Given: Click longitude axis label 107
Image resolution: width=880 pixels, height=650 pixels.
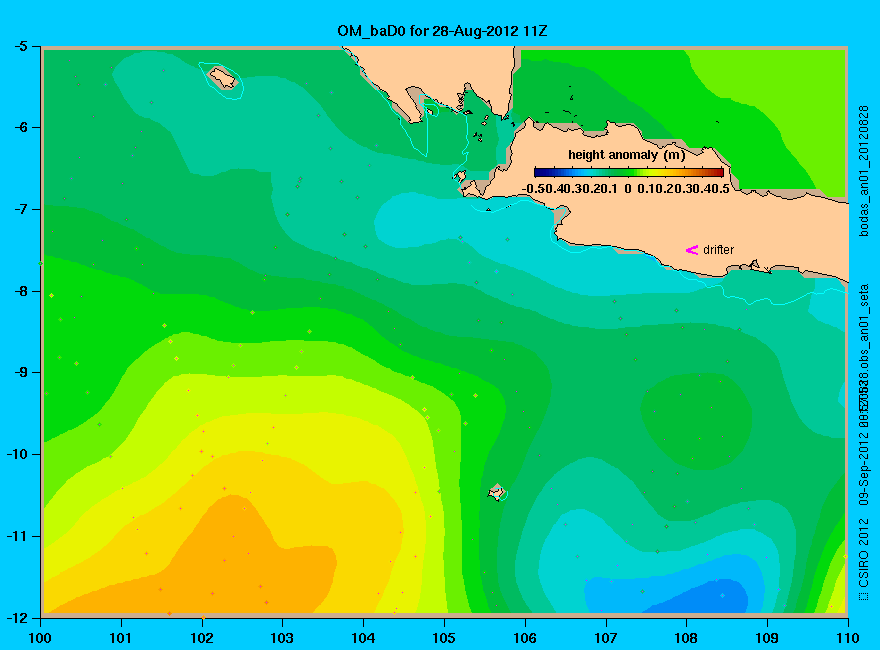Looking at the screenshot, I should pyautogui.click(x=606, y=638).
